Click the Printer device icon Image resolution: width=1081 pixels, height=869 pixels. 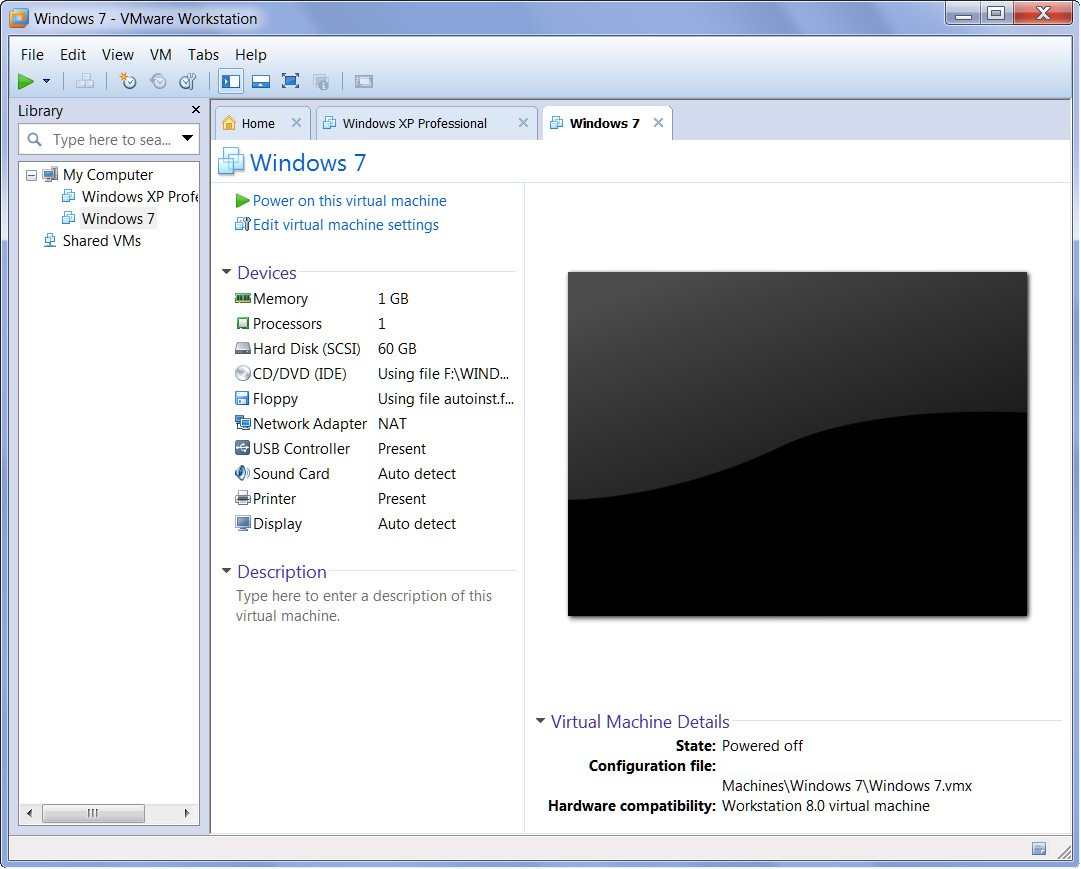pyautogui.click(x=243, y=498)
